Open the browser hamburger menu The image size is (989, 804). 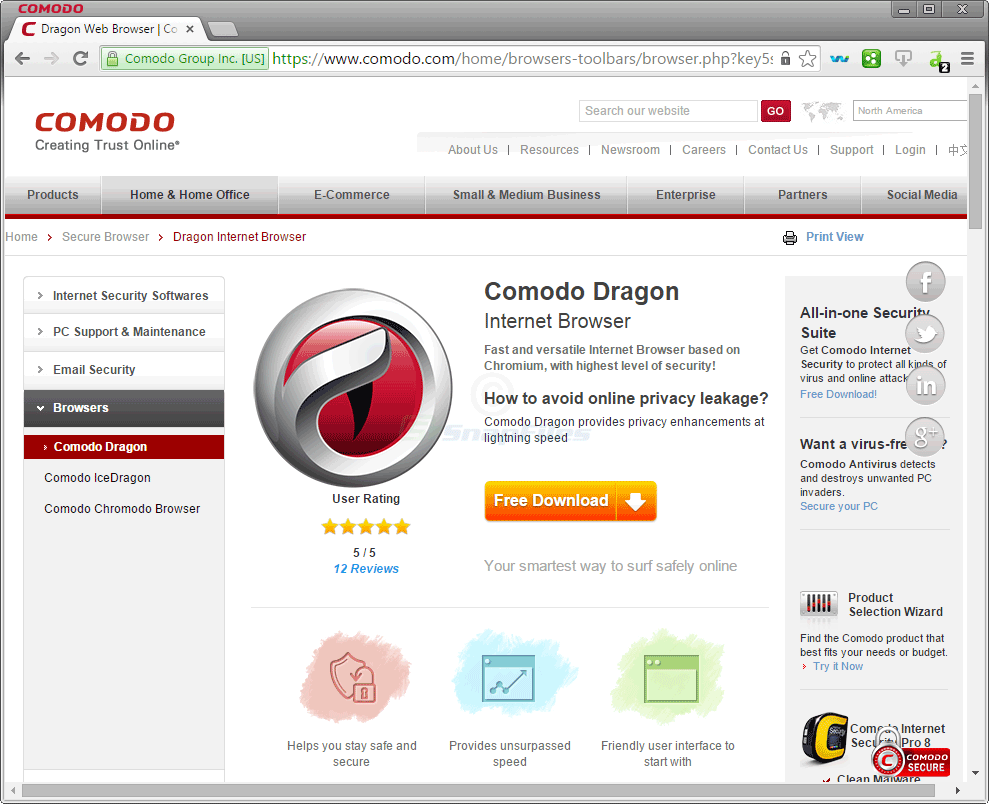click(968, 59)
